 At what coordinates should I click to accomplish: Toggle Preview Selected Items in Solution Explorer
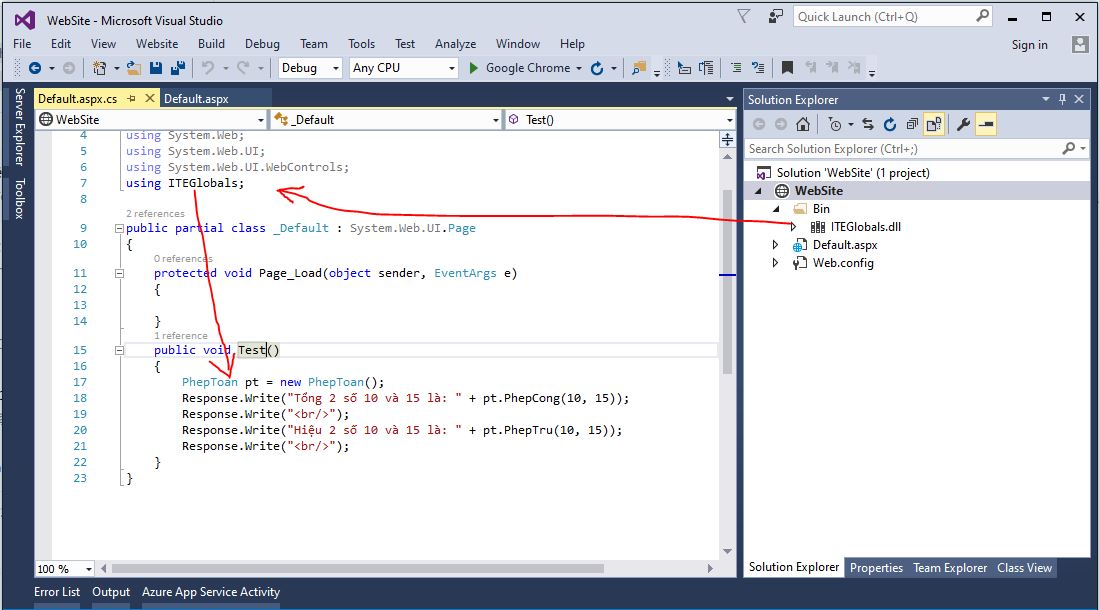[x=985, y=125]
